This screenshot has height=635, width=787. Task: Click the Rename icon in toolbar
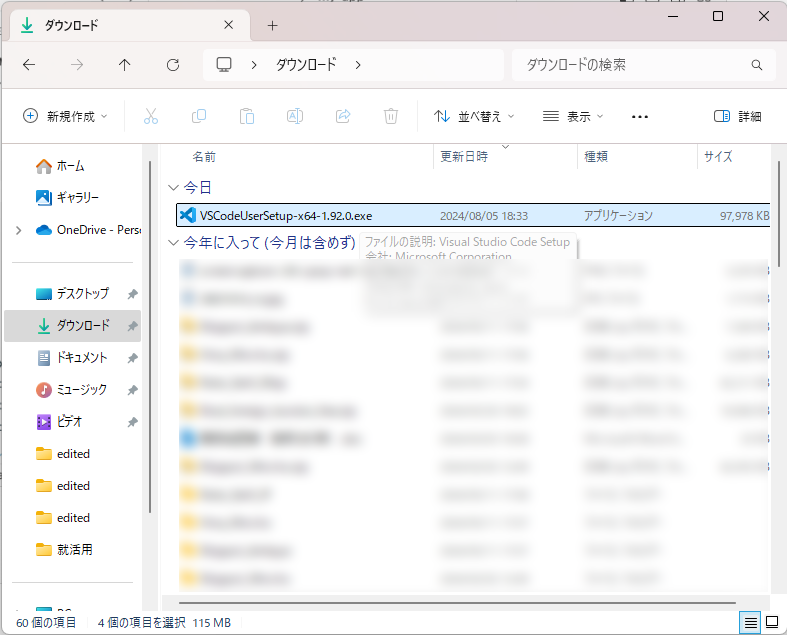point(295,116)
